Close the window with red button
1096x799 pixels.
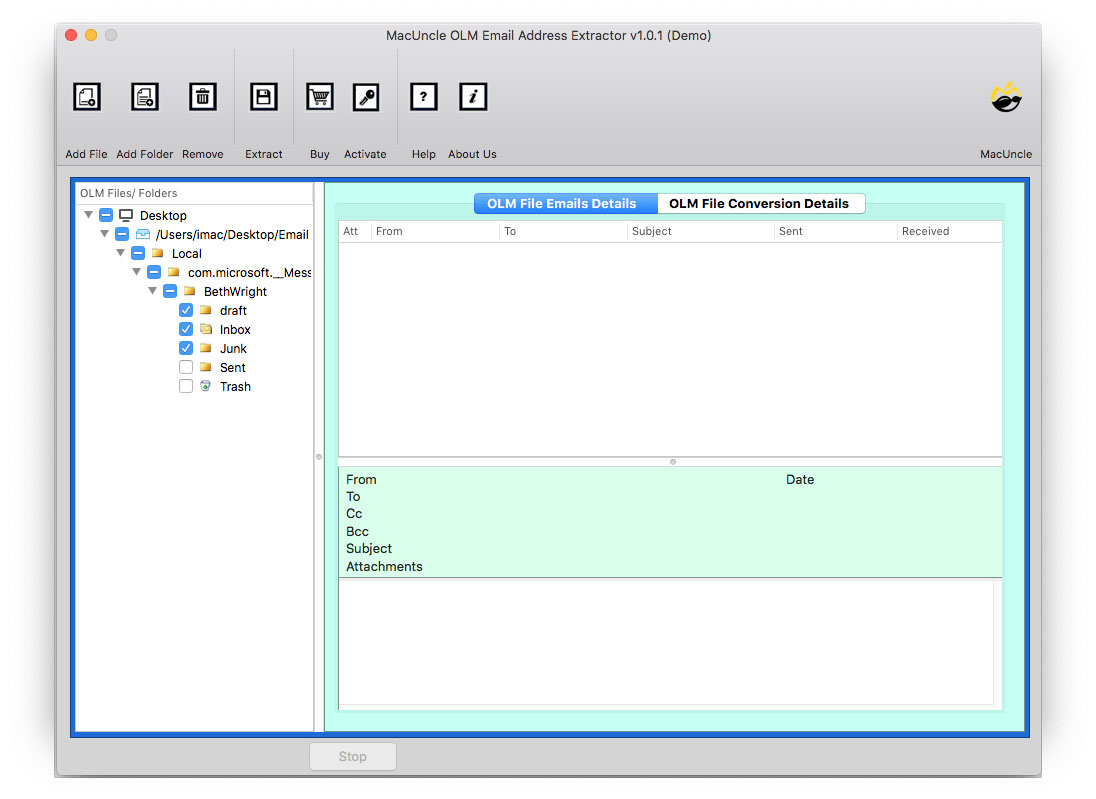(71, 35)
